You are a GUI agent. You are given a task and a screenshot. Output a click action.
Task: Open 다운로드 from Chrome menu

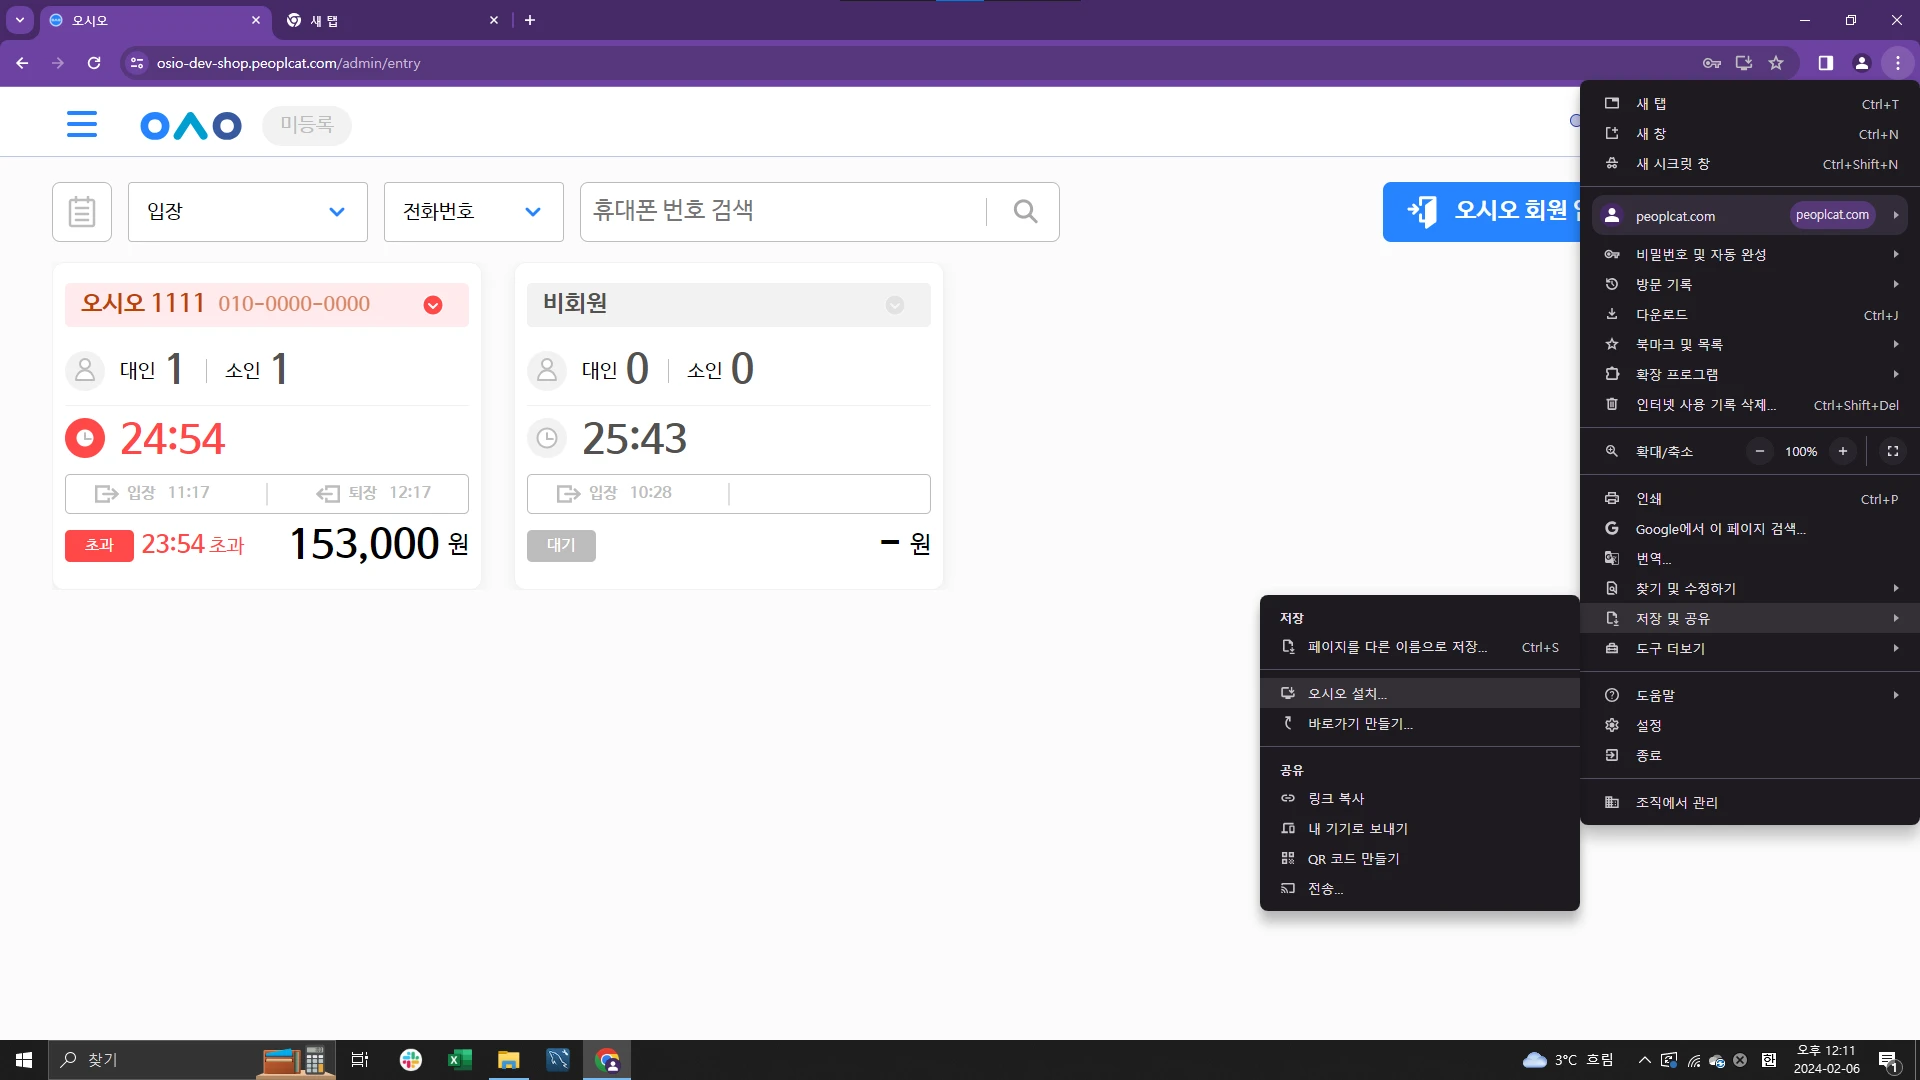pyautogui.click(x=1750, y=315)
